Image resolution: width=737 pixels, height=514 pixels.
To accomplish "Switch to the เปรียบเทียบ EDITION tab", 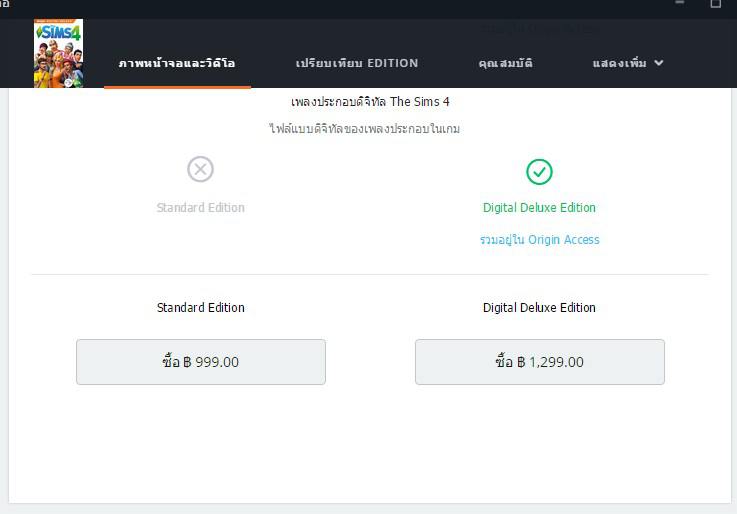I will pyautogui.click(x=357, y=63).
